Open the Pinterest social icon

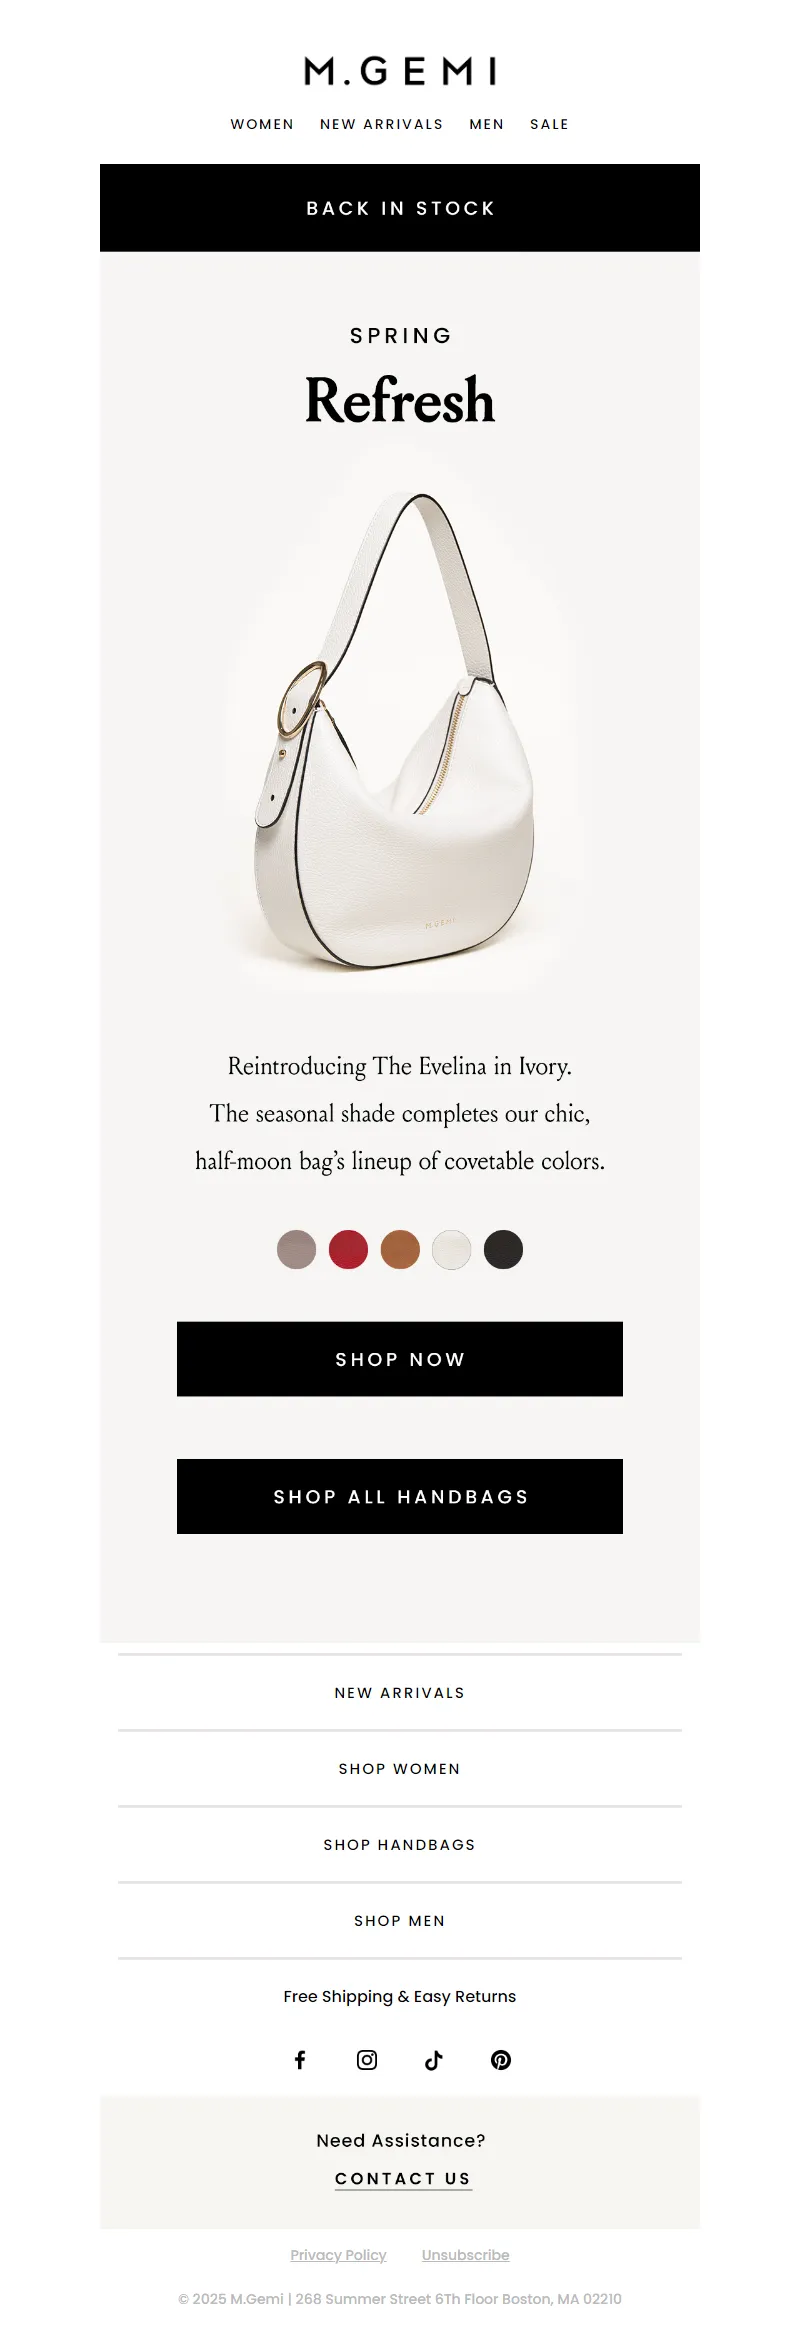tap(501, 2059)
